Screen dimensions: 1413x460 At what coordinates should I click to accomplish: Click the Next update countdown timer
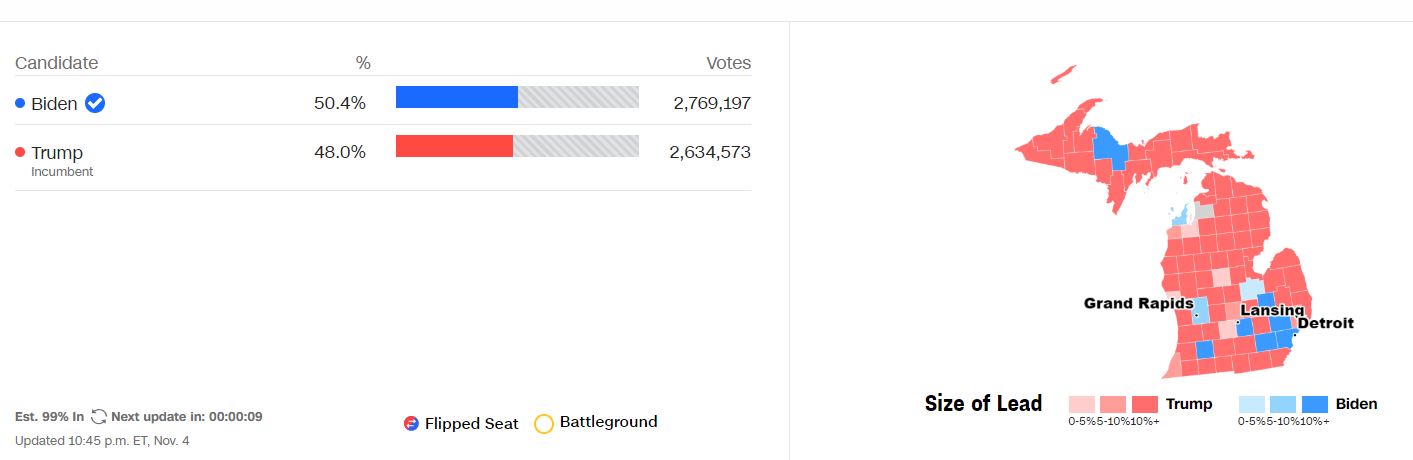coord(238,417)
